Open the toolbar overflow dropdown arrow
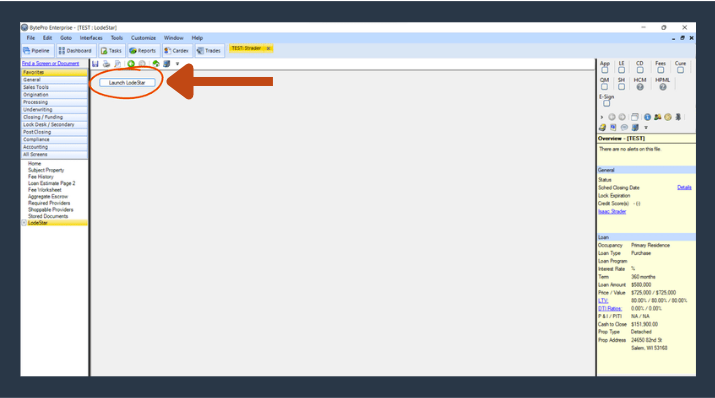The width and height of the screenshot is (715, 398). tap(177, 64)
